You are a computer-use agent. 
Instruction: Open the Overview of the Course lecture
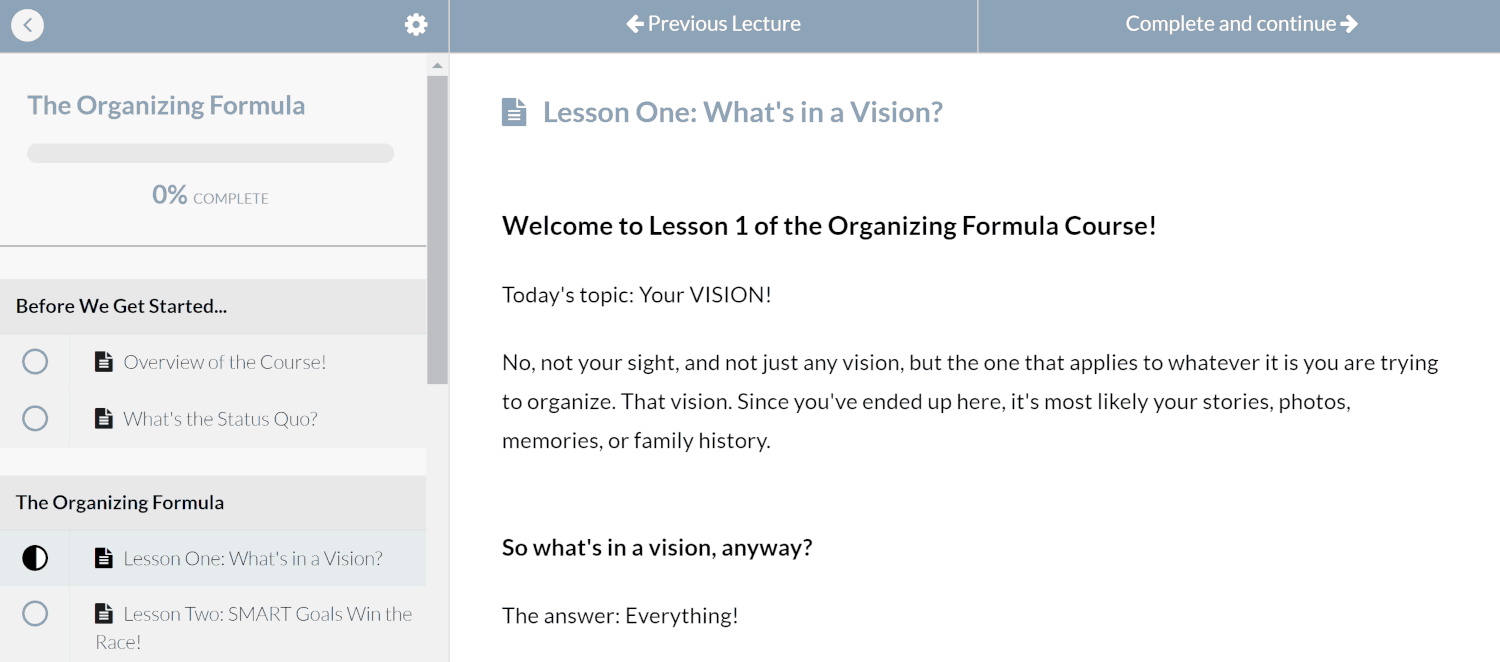tap(225, 362)
